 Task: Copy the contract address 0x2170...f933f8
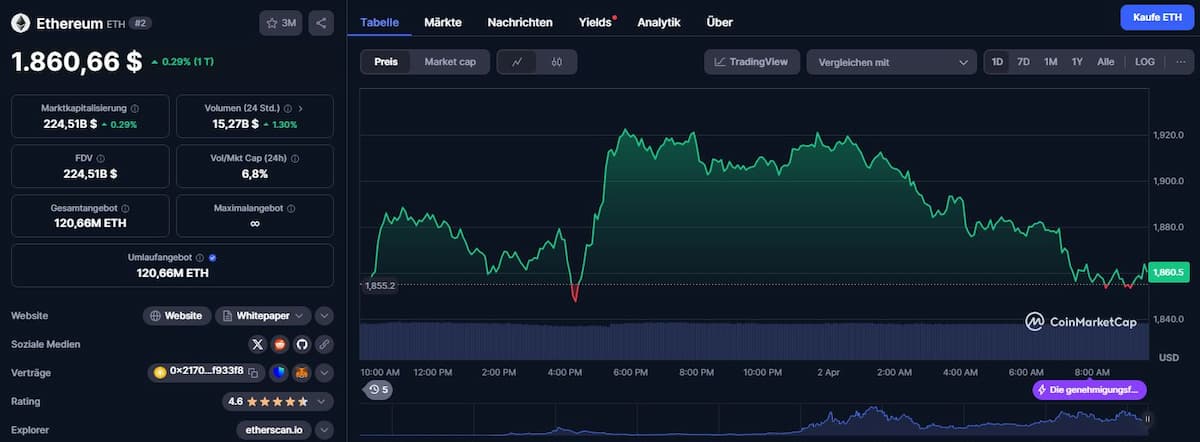(253, 372)
